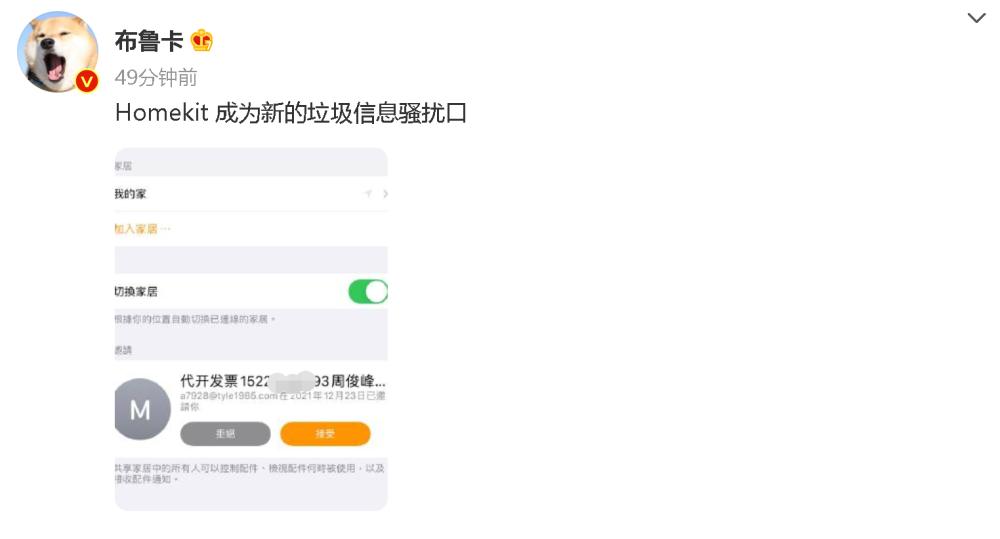The width and height of the screenshot is (1000, 539).
Task: Click the location arrow icon in 我的家 row
Action: pos(369,193)
